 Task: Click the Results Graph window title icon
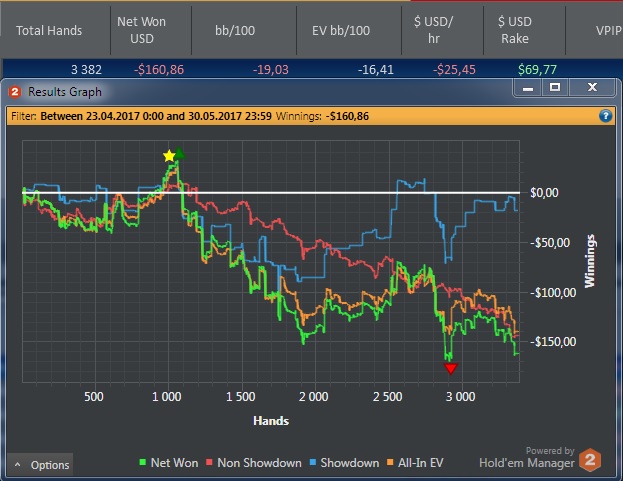tap(15, 92)
